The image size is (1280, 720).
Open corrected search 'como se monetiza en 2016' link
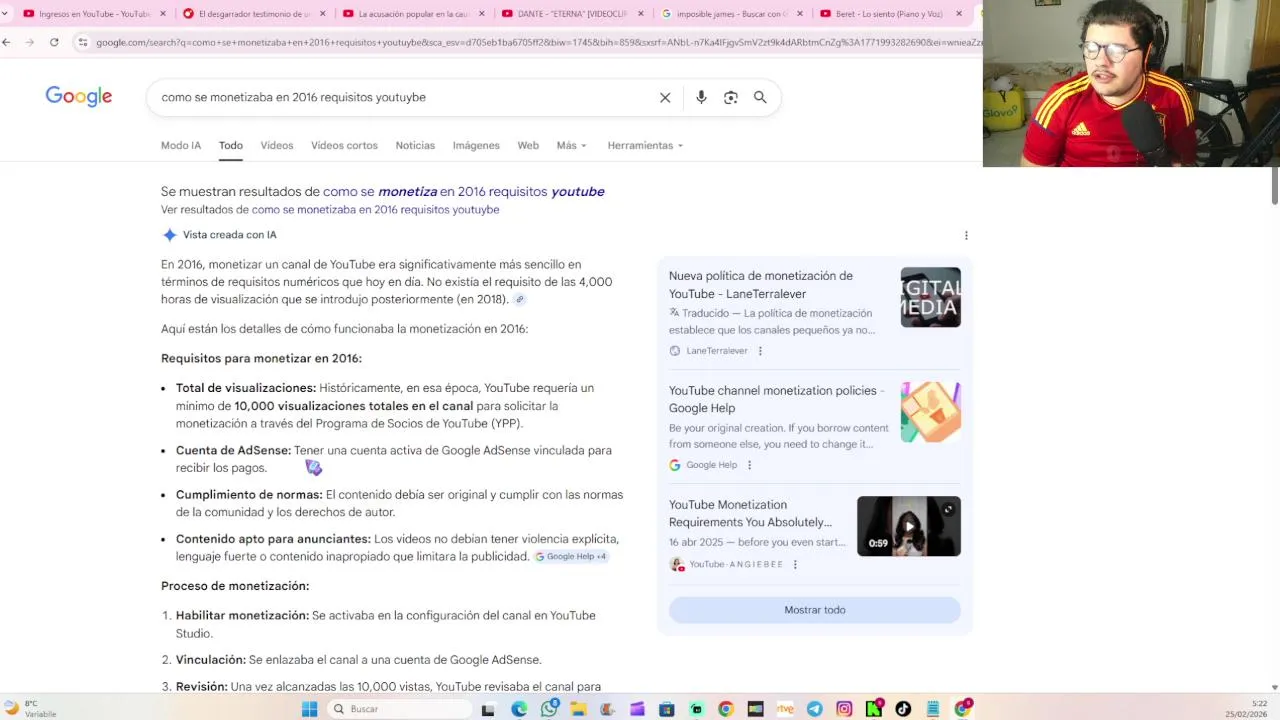464,191
